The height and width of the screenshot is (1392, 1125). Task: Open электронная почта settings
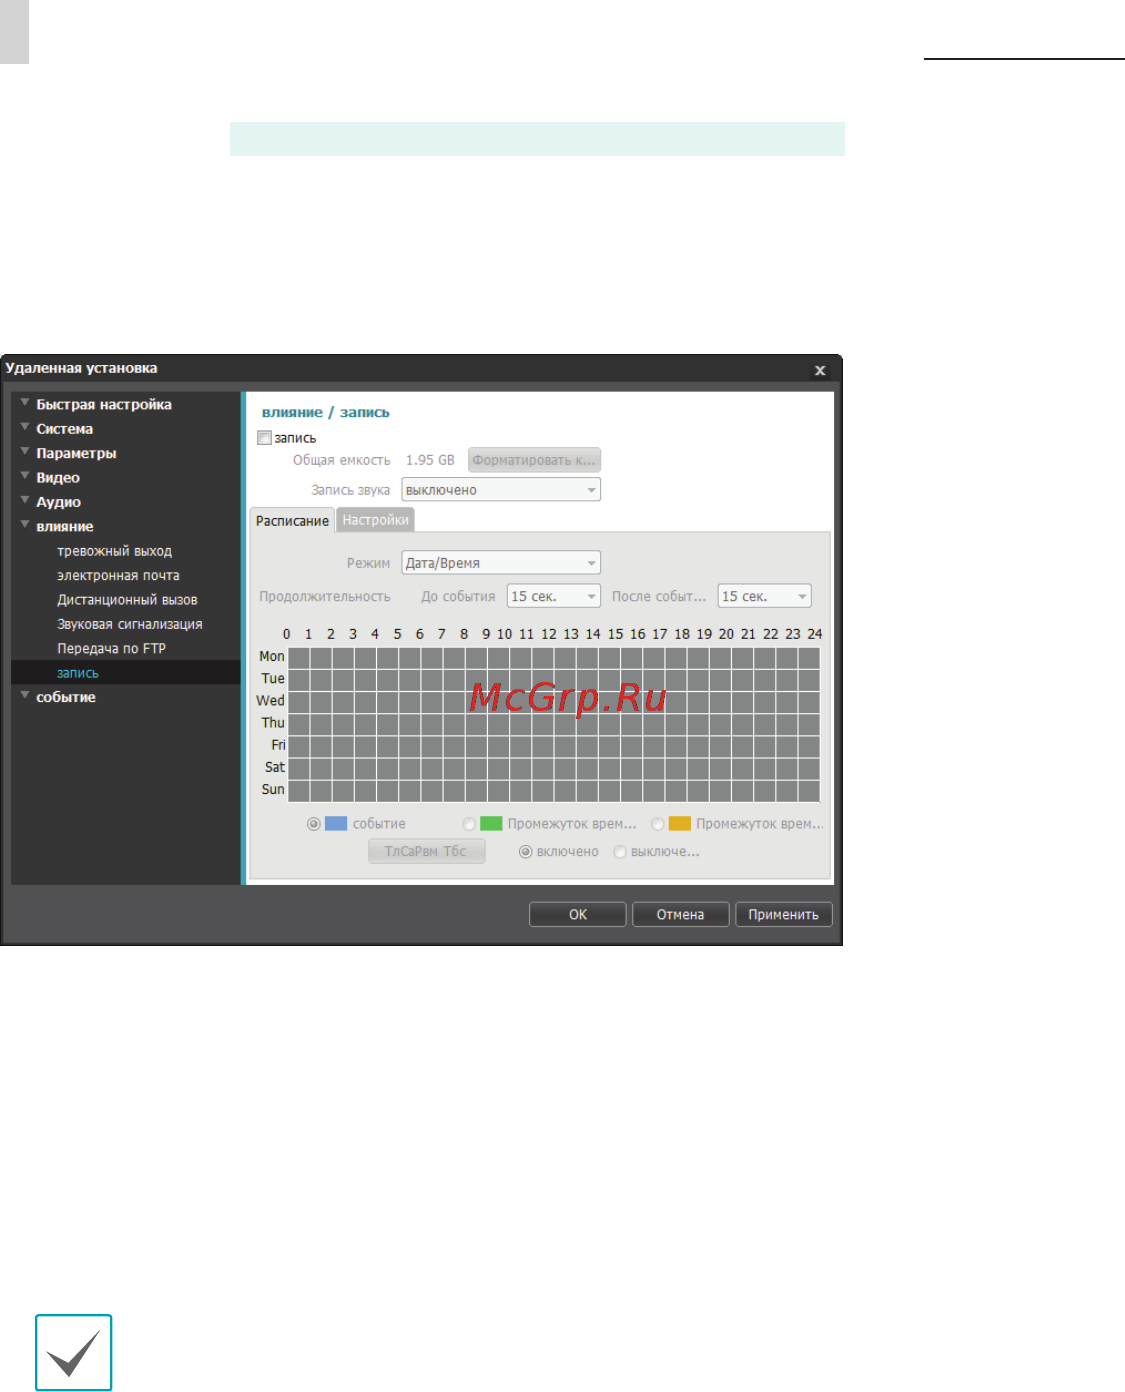[x=118, y=575]
